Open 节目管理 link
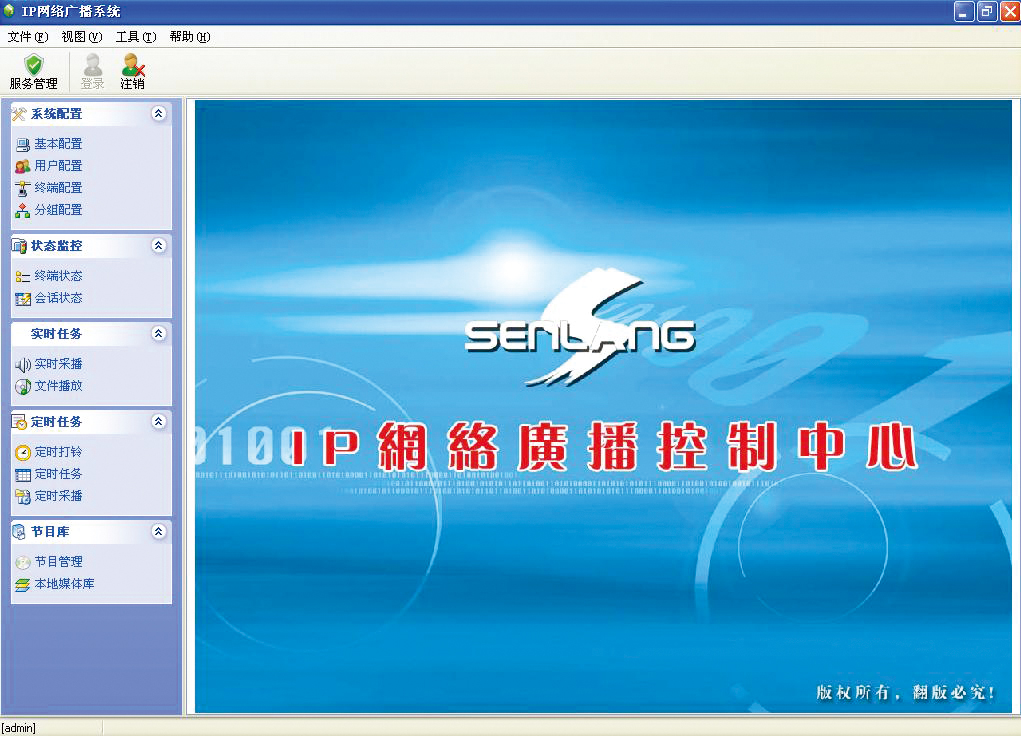1021x736 pixels. click(x=59, y=562)
